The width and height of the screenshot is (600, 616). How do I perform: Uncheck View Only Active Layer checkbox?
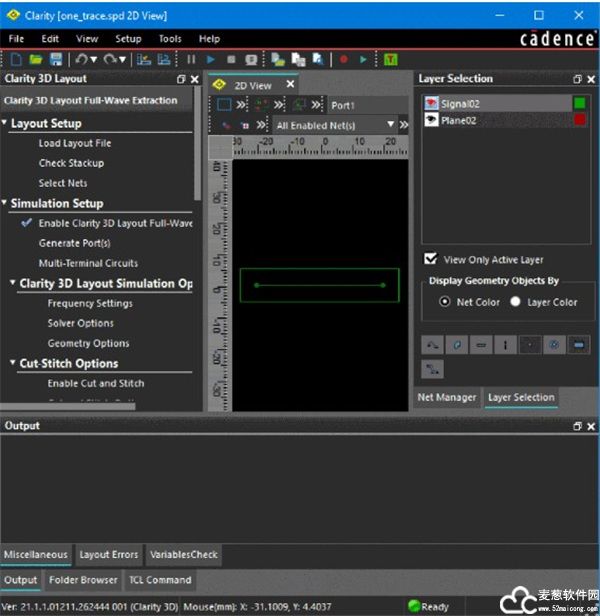pyautogui.click(x=431, y=259)
